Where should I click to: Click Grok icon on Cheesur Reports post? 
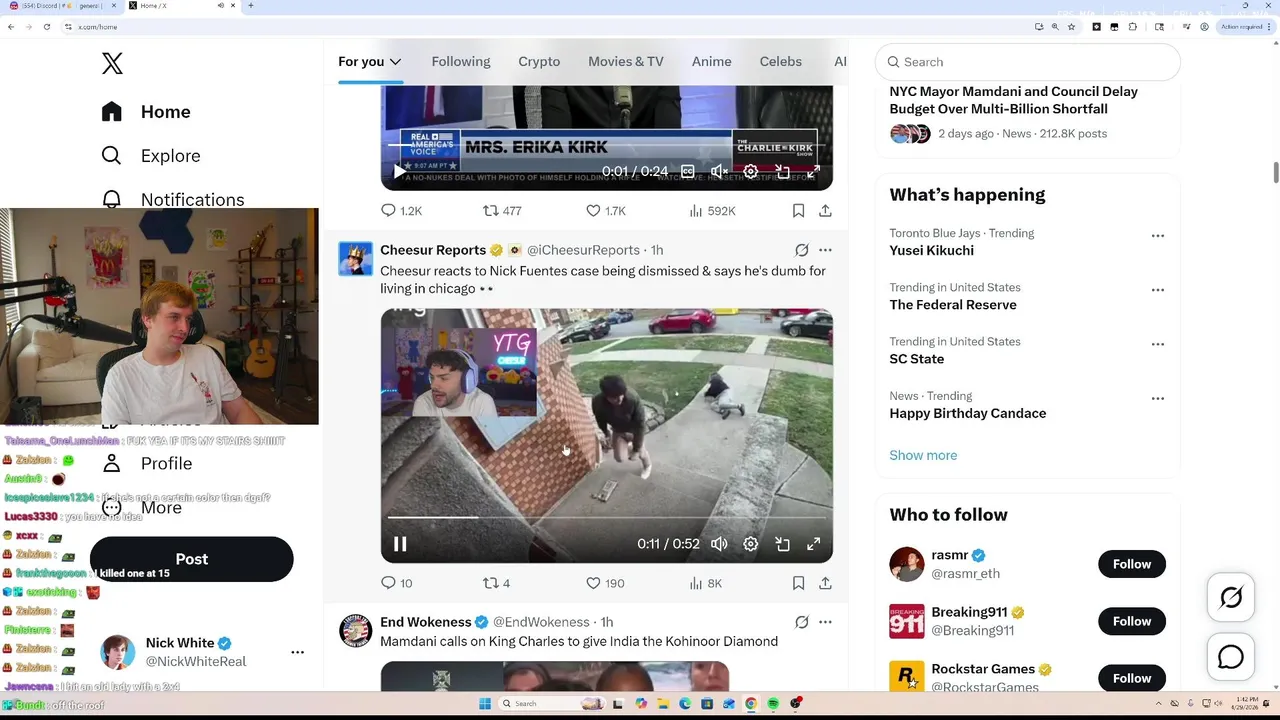[x=802, y=250]
